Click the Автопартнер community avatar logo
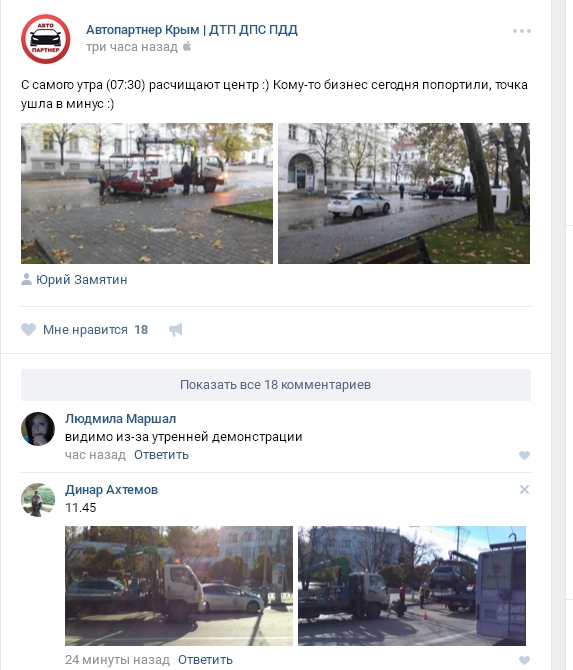This screenshot has width=573, height=670. 45,39
